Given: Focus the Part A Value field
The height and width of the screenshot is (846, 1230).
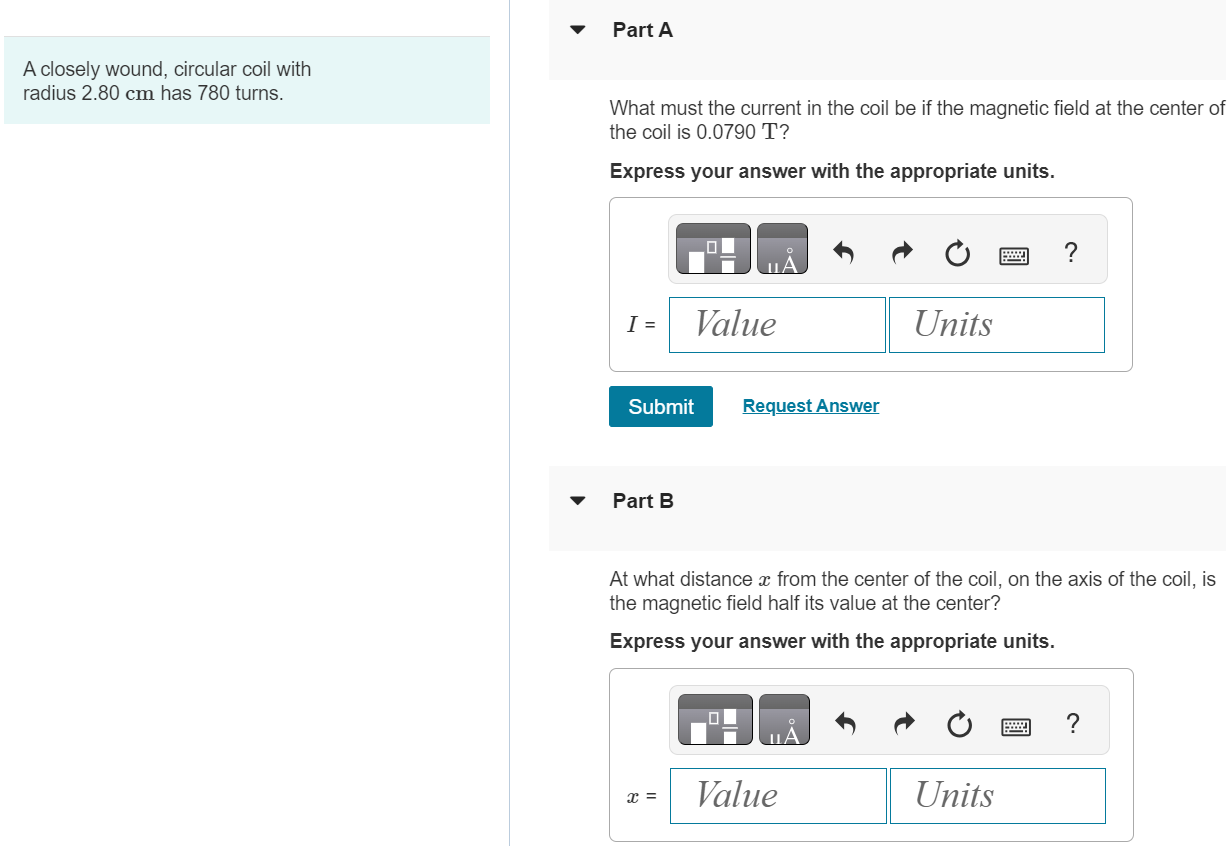Looking at the screenshot, I should [x=777, y=325].
